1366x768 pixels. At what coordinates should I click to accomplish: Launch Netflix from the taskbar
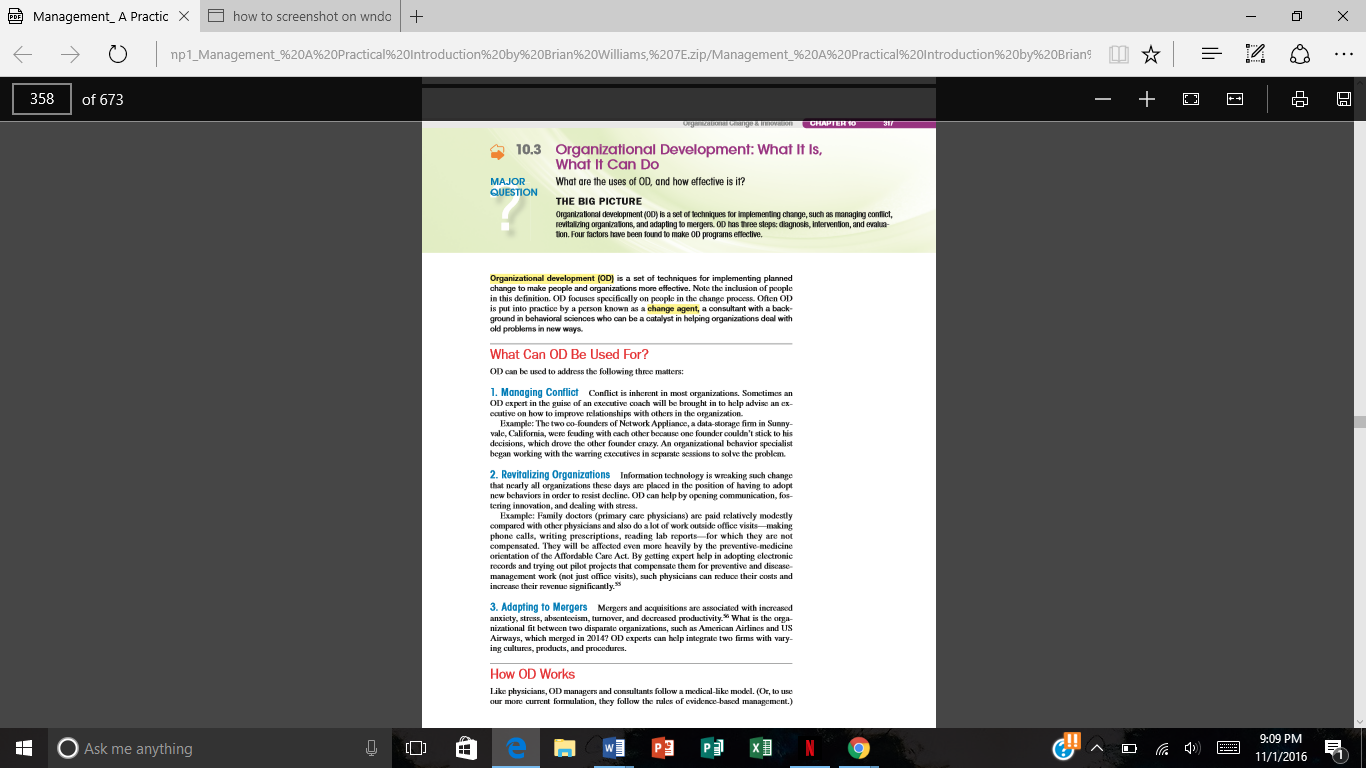coord(809,748)
